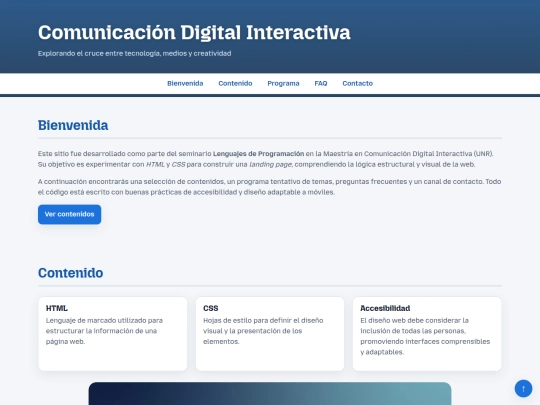Select the Accesibilidad card

pos(427,334)
